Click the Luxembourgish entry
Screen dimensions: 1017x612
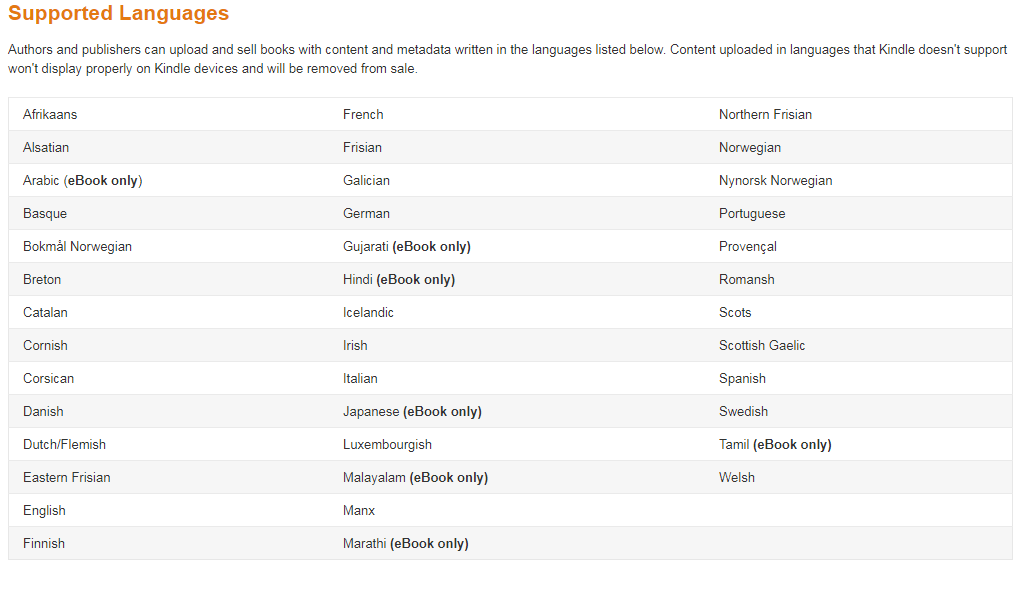click(x=387, y=444)
